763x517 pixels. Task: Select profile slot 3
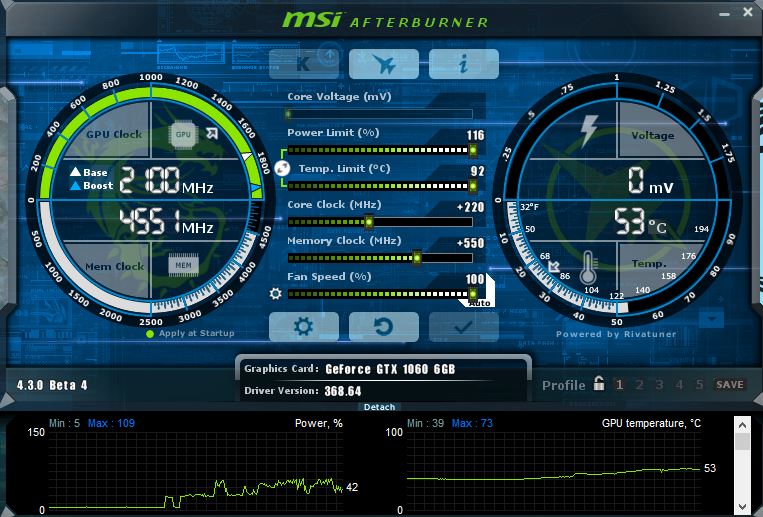point(659,385)
